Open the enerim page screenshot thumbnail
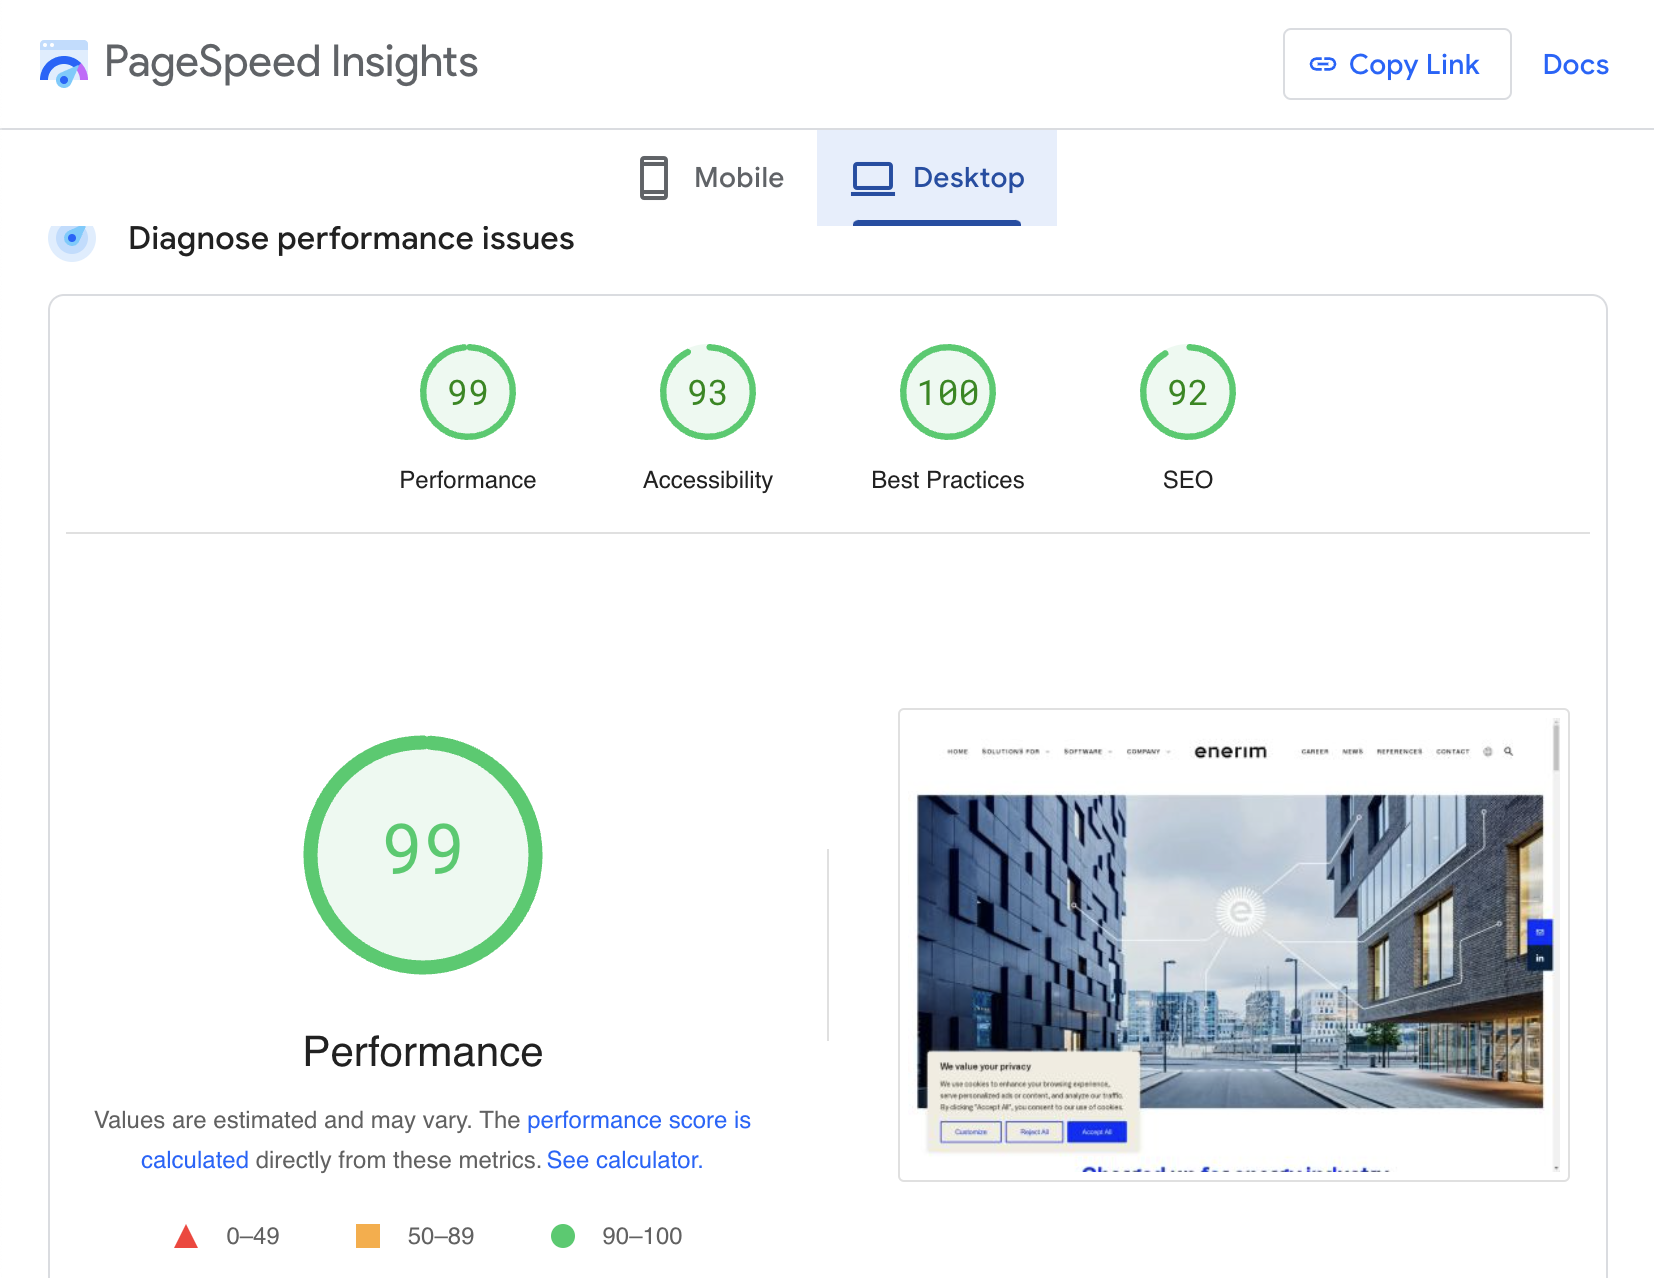1654x1278 pixels. tap(1232, 945)
